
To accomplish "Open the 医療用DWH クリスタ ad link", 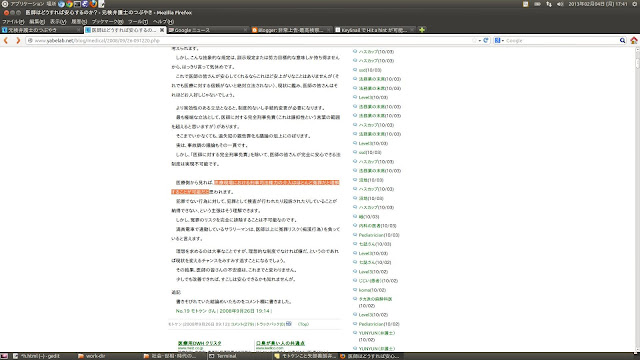I will click(x=200, y=343).
